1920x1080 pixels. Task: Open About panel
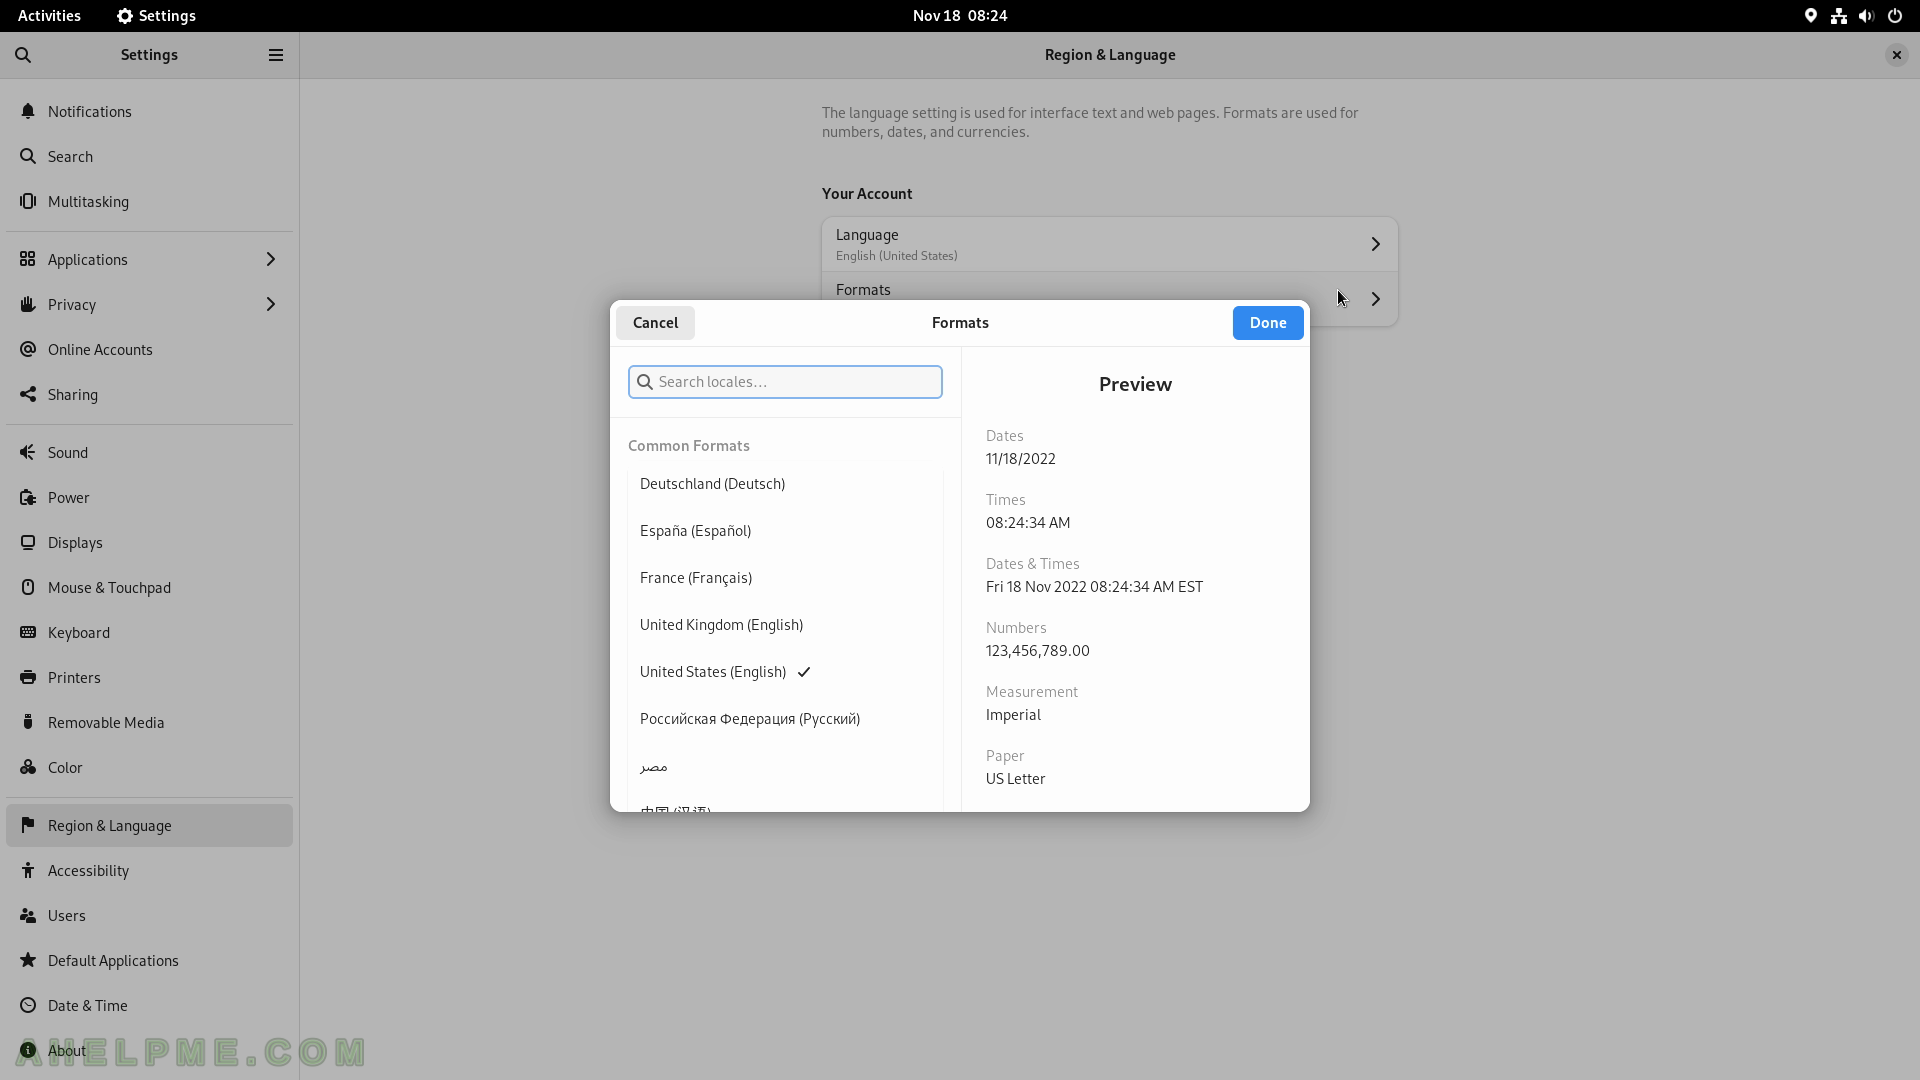point(149,1050)
